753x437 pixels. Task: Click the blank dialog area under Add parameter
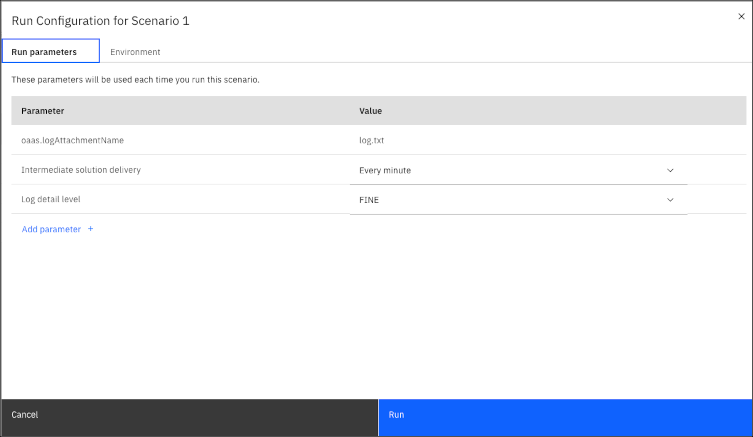point(376,317)
